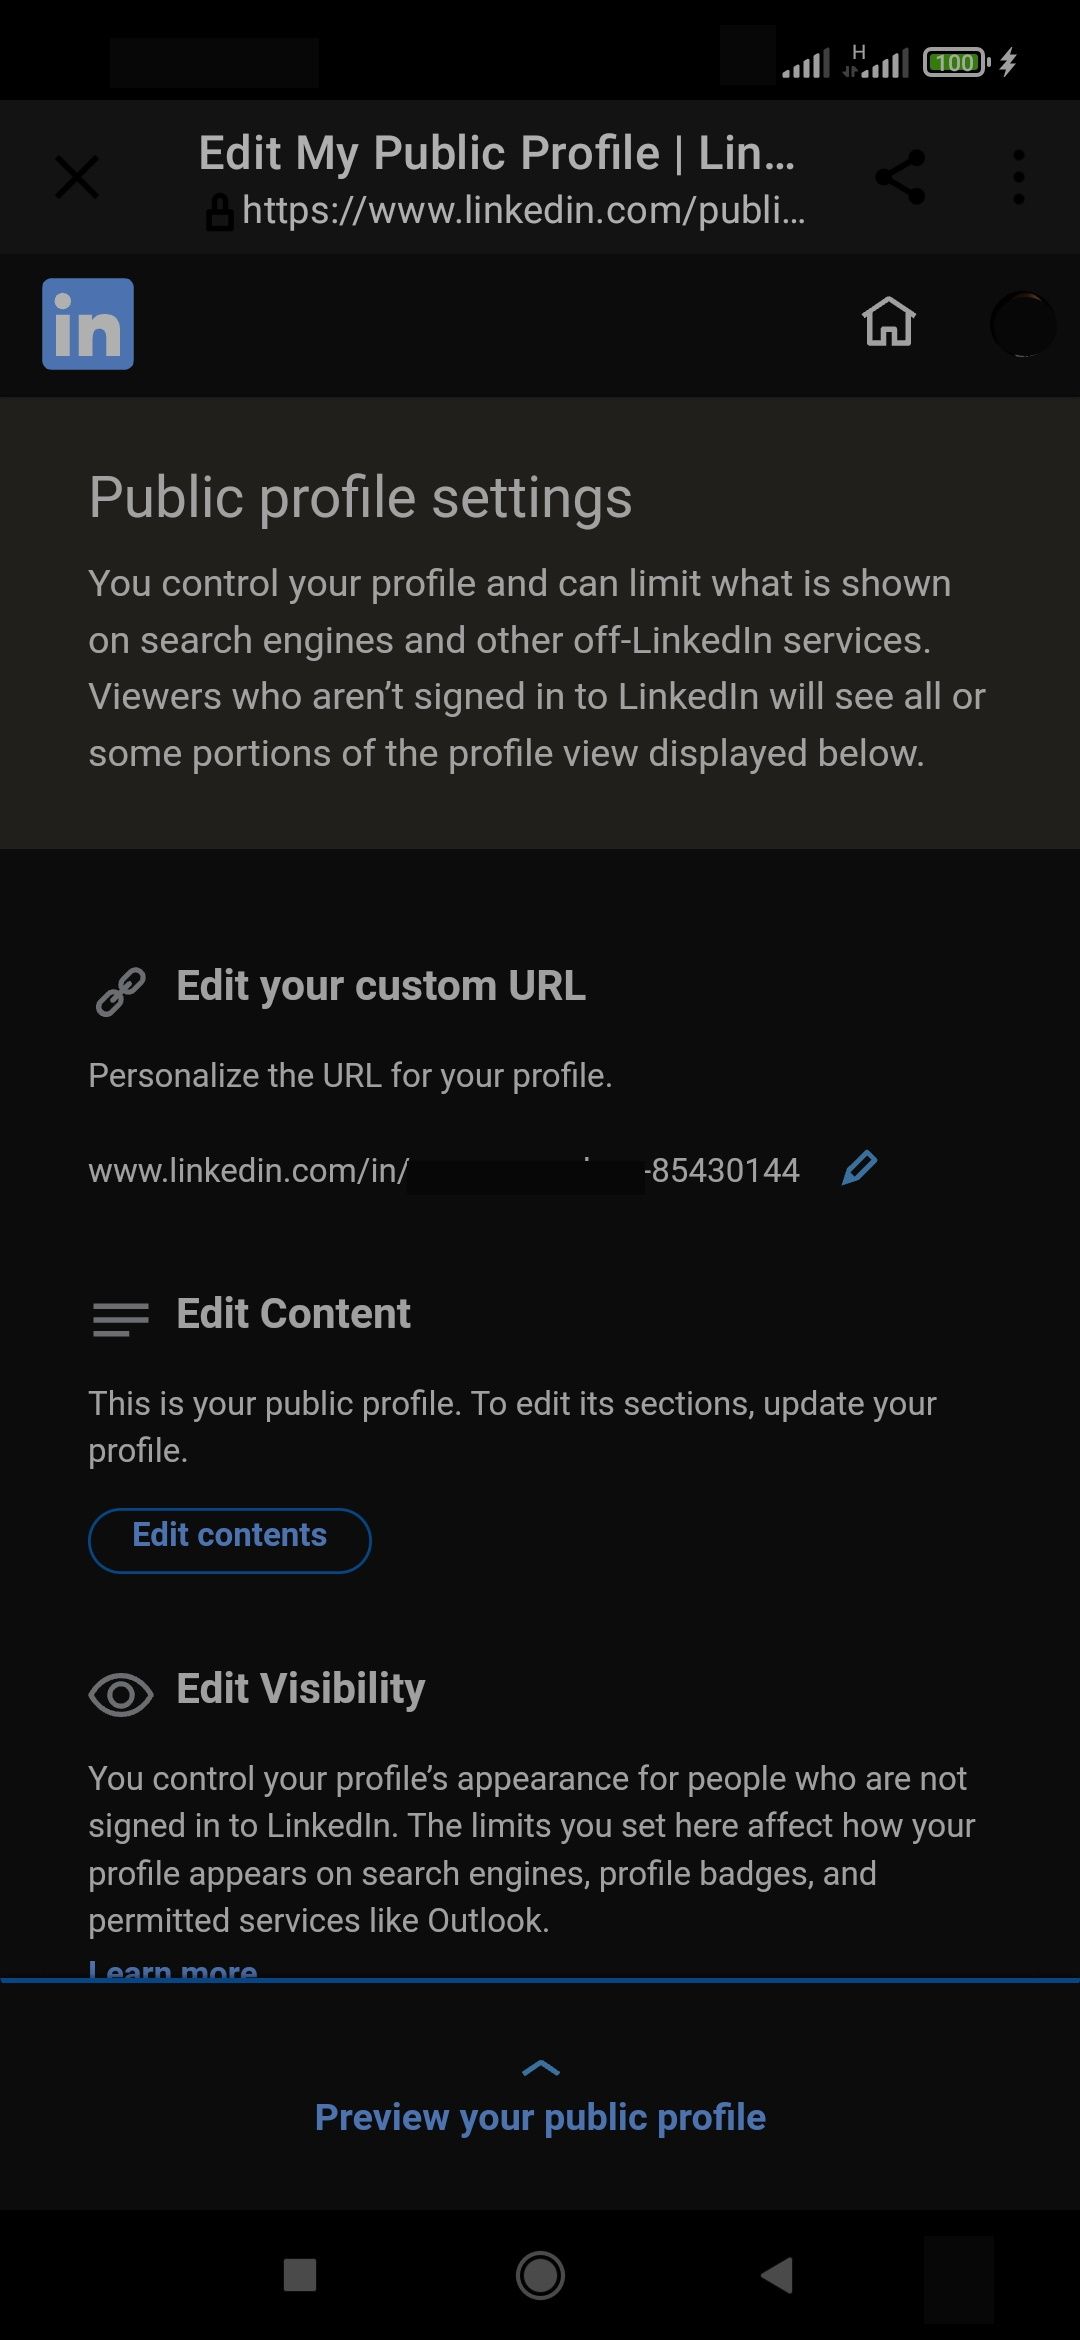Open the Learn more link
The image size is (1080, 2340).
[173, 1968]
